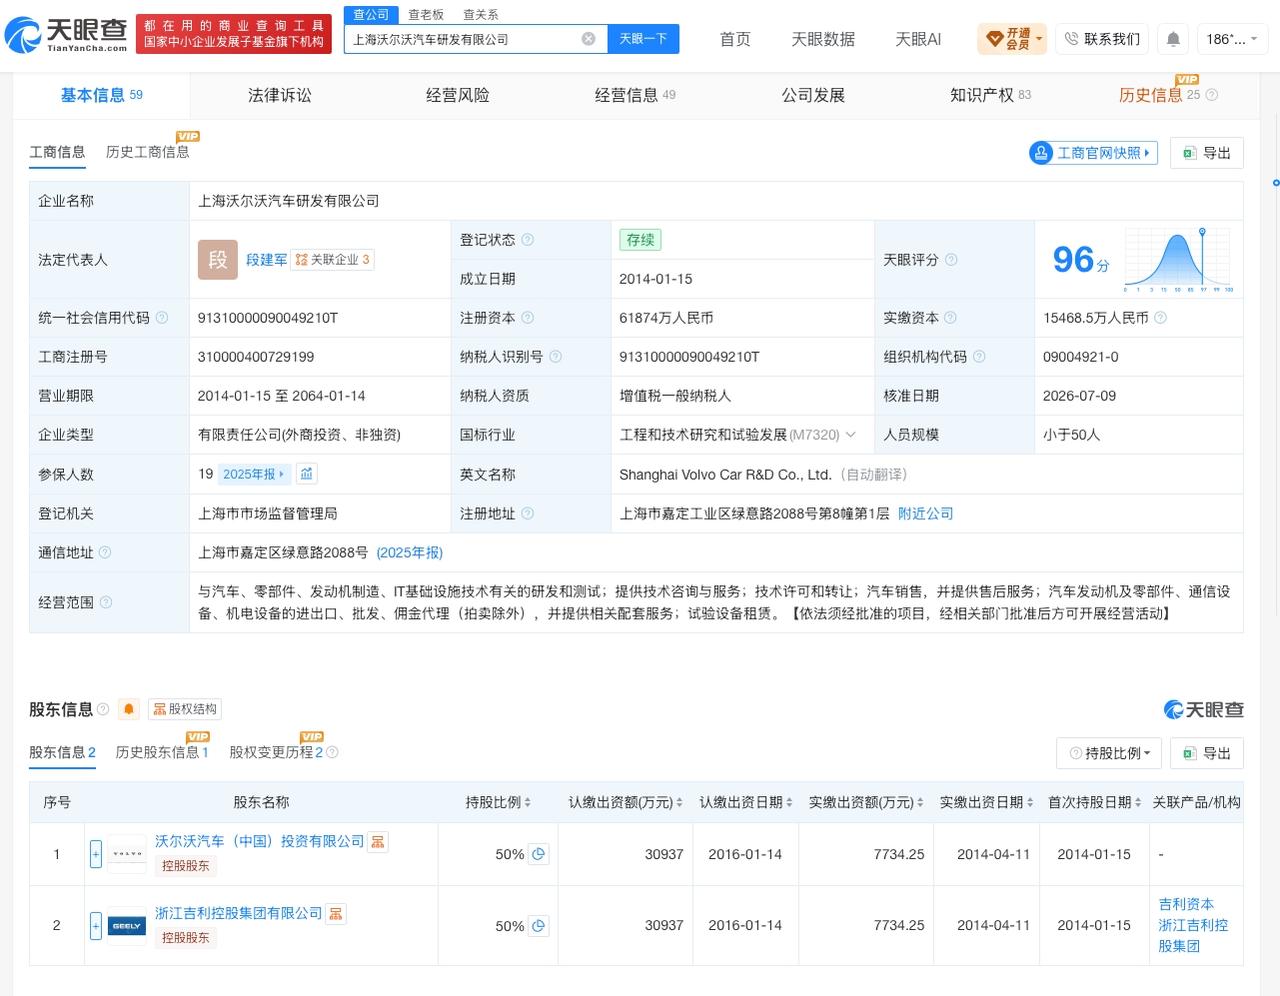Switch to 历史股东信息 sub-tab
This screenshot has height=996, width=1280.
tap(162, 752)
